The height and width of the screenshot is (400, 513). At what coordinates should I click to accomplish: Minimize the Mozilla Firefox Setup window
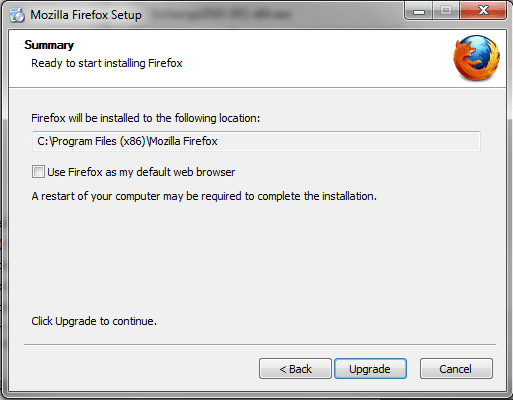click(x=419, y=12)
